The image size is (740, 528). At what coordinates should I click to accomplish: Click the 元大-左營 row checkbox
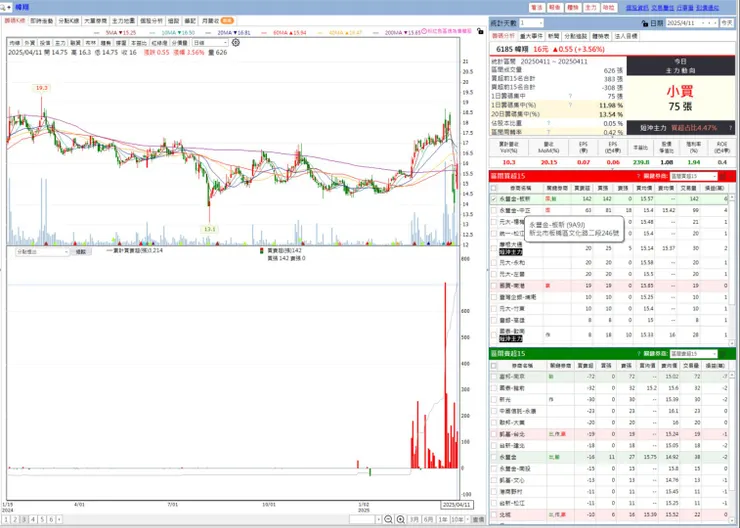pos(494,274)
